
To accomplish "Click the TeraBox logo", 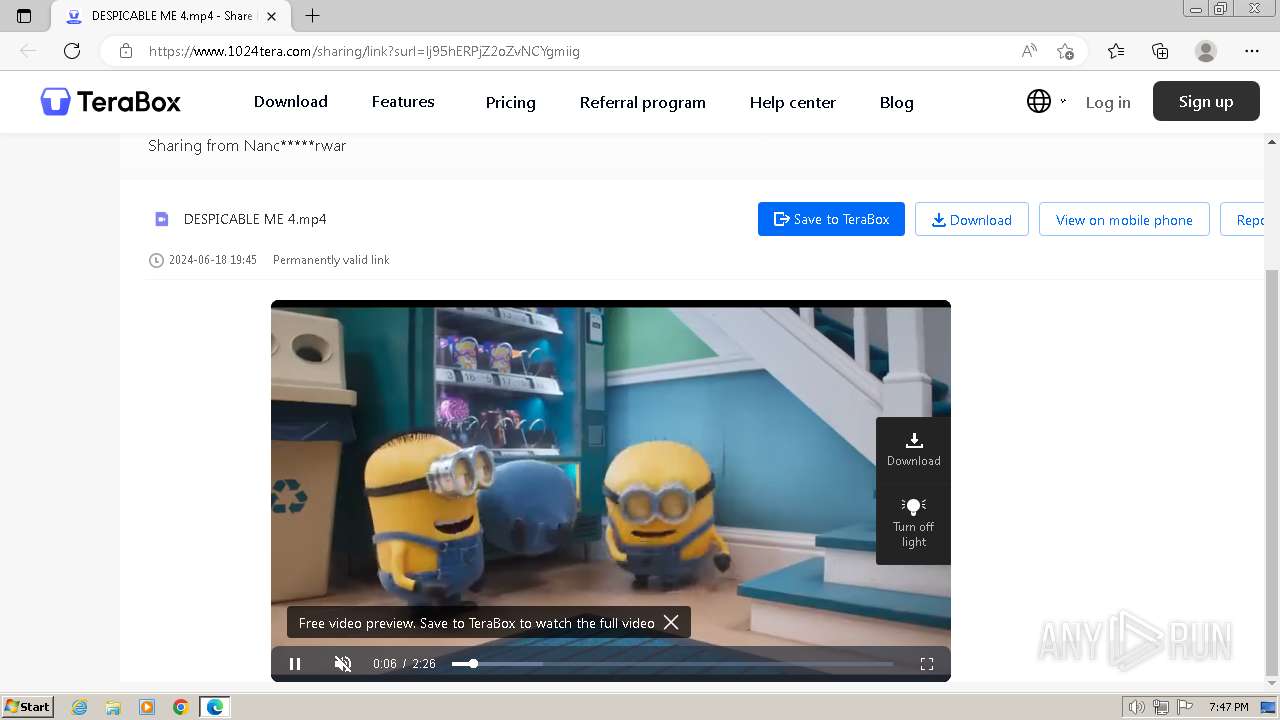I will [110, 101].
